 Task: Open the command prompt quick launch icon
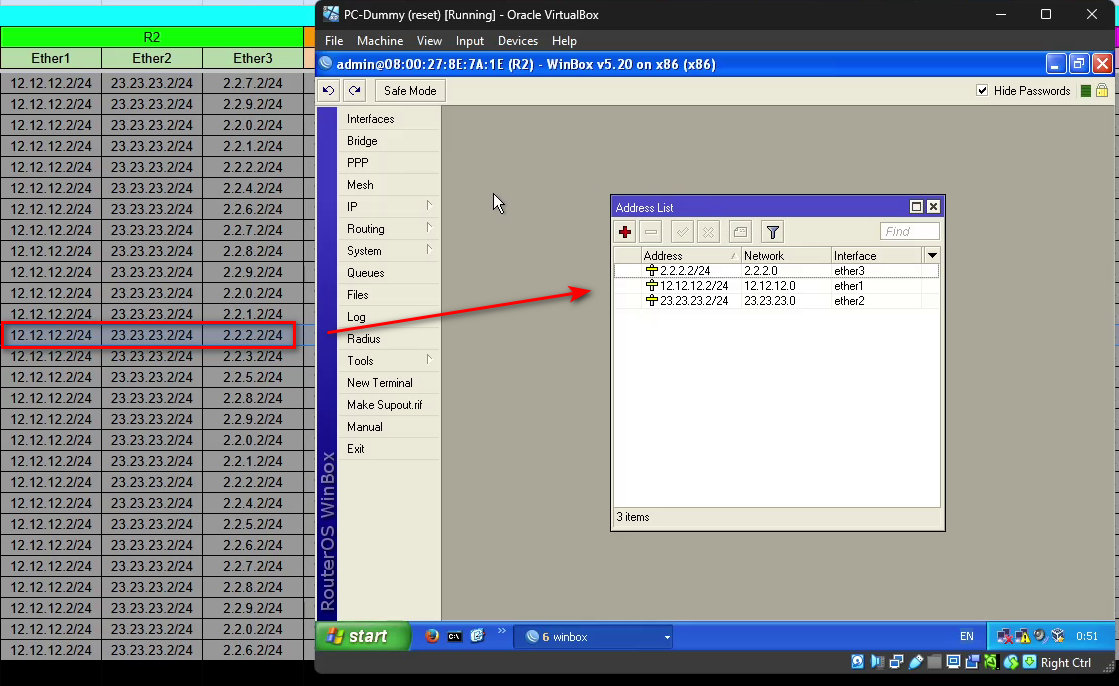point(455,636)
